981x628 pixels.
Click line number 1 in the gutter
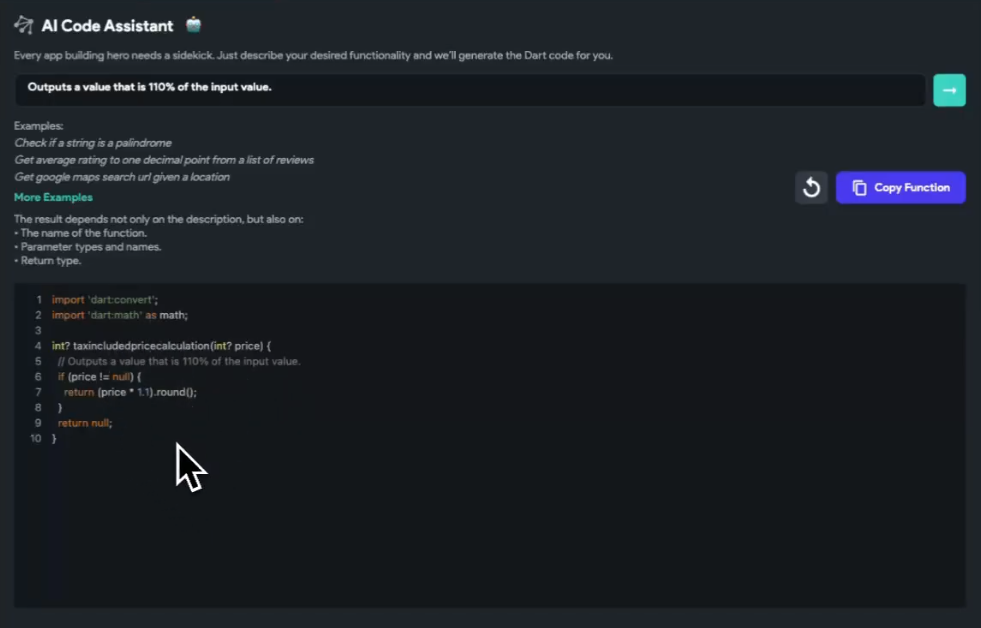pos(39,299)
